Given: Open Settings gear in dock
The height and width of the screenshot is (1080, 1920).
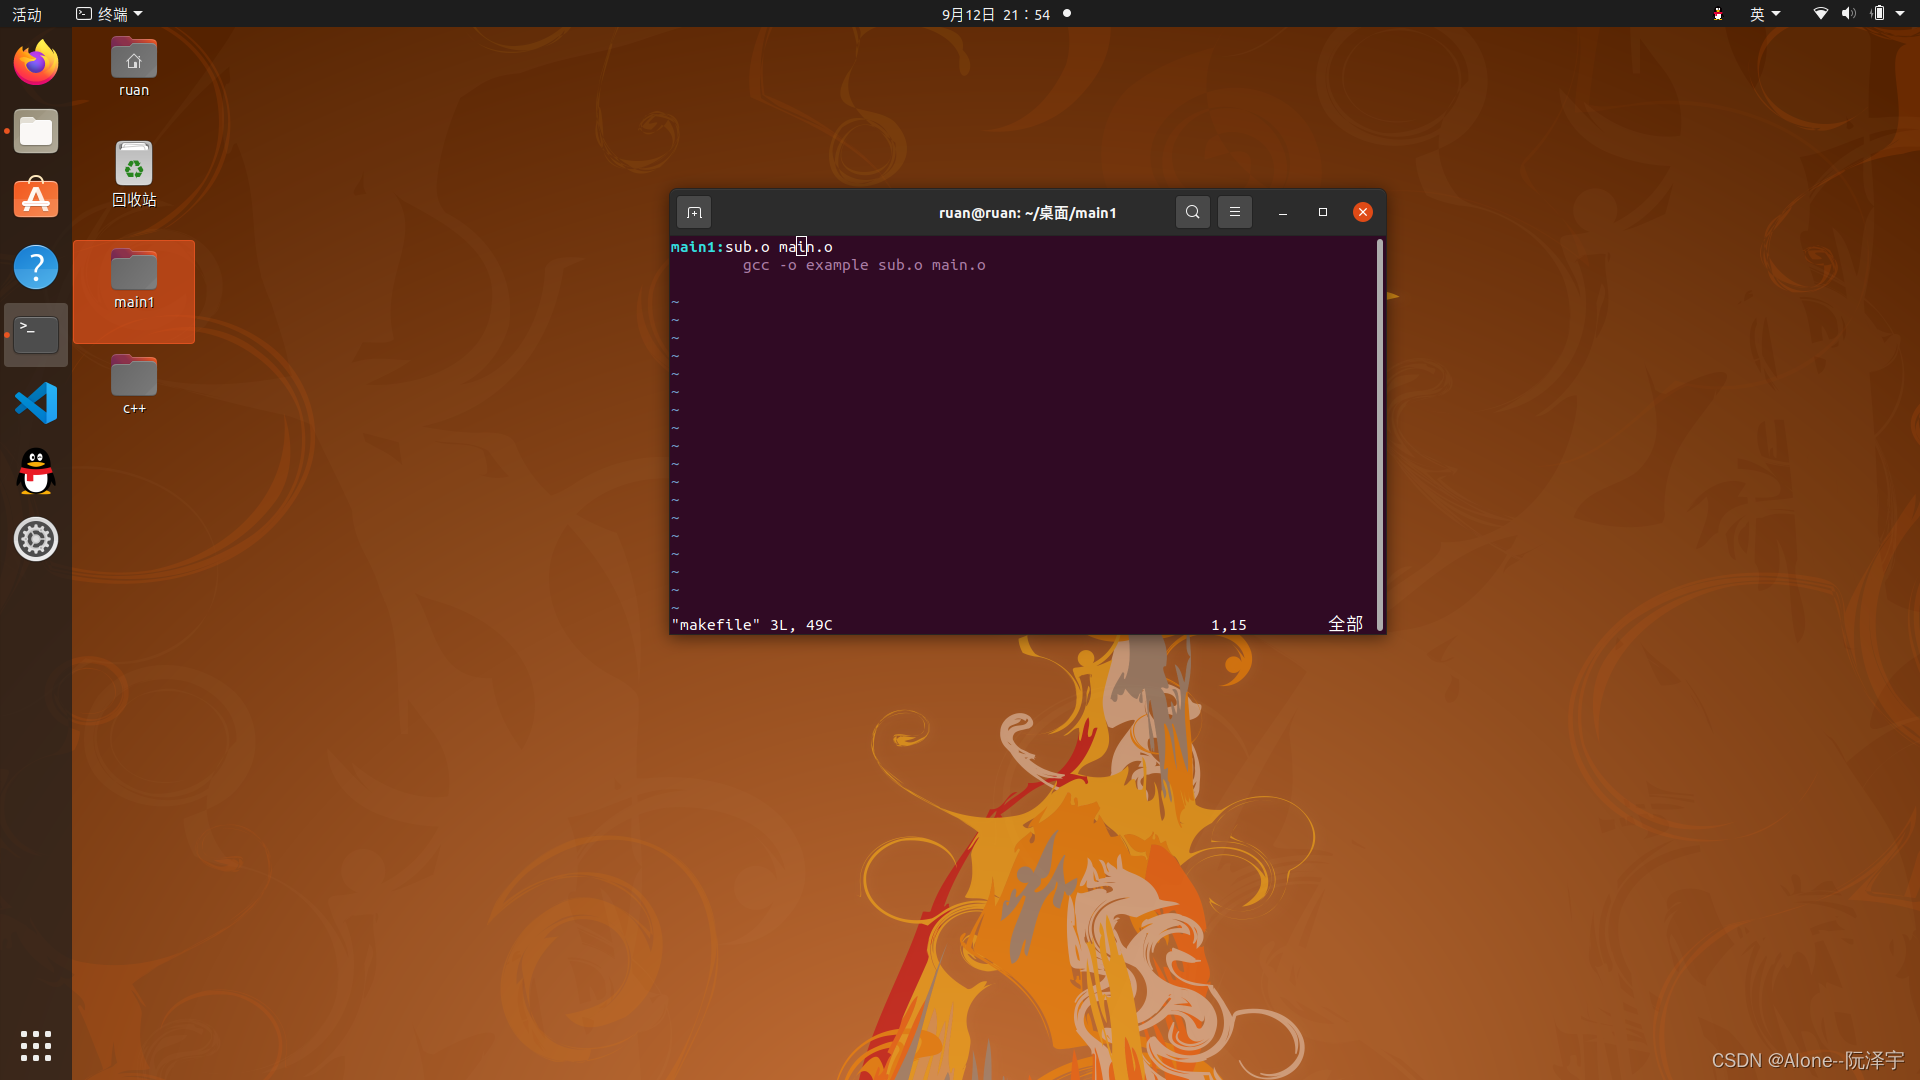Looking at the screenshot, I should [36, 539].
